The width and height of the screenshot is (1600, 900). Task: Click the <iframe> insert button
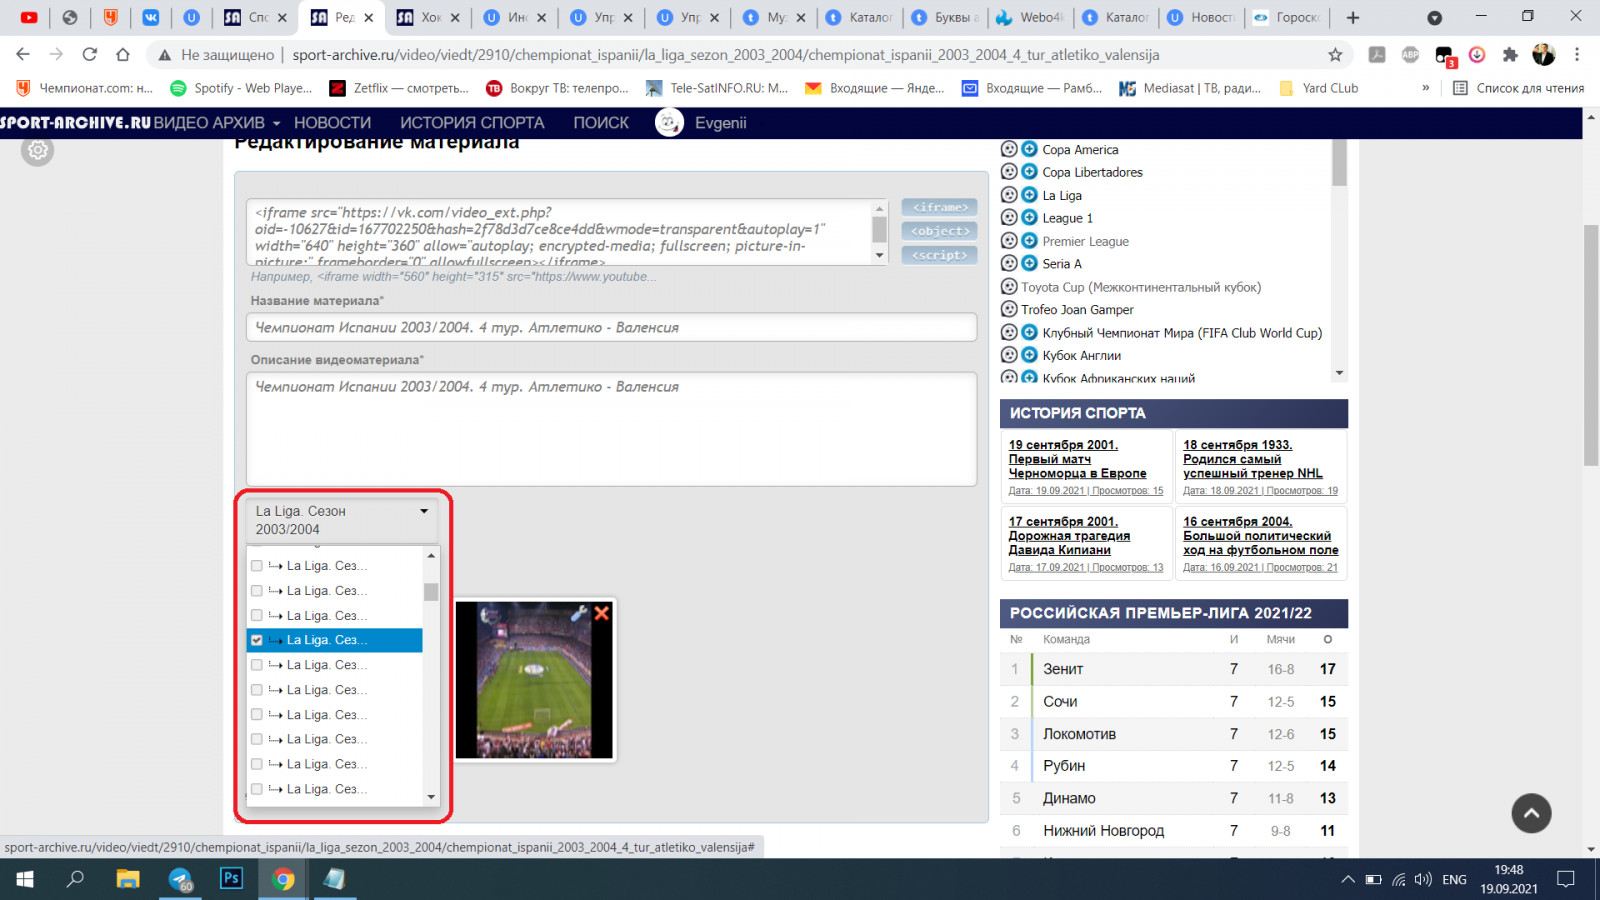(939, 207)
